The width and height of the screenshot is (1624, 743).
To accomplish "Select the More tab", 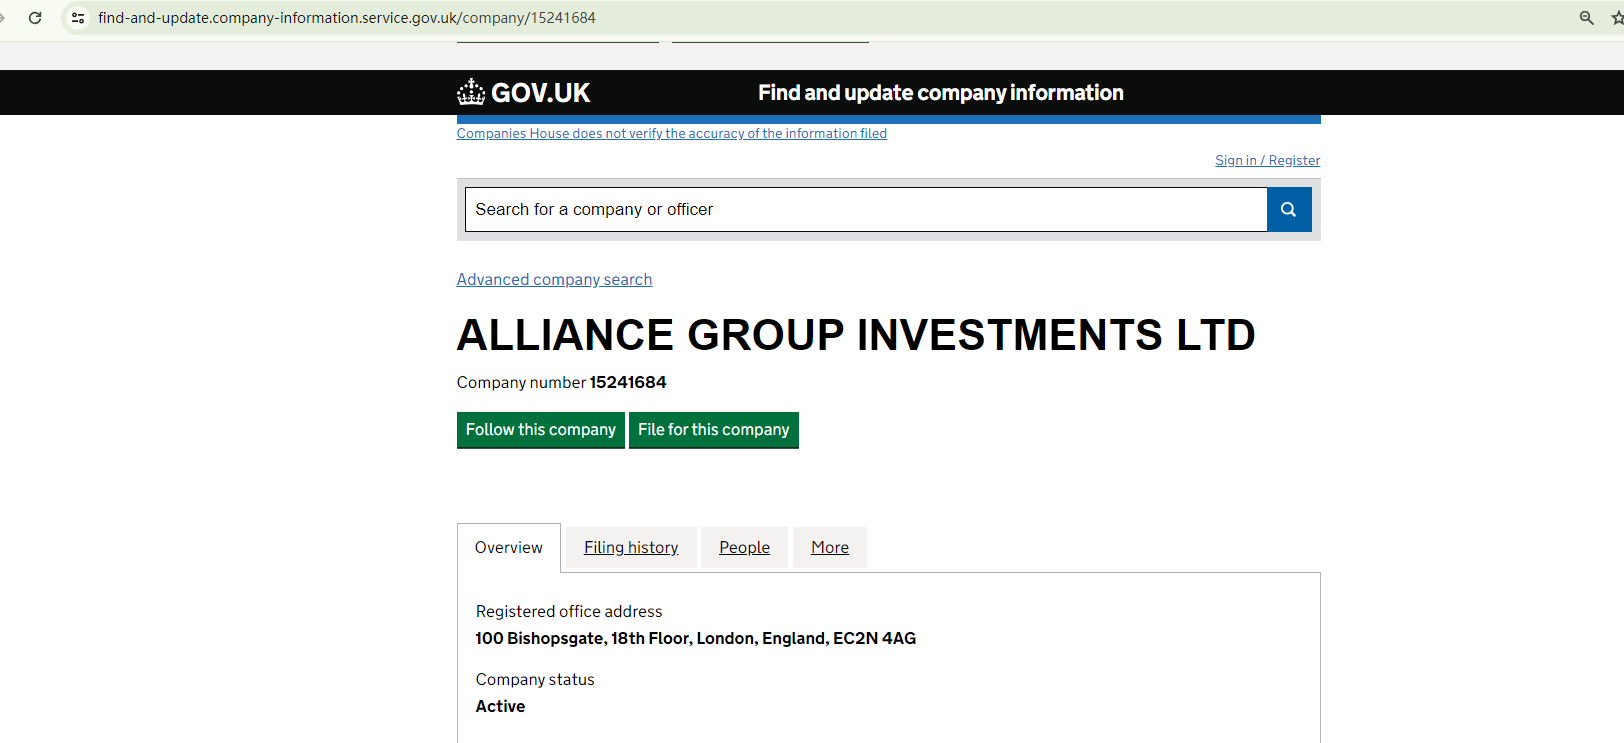I will pos(829,548).
